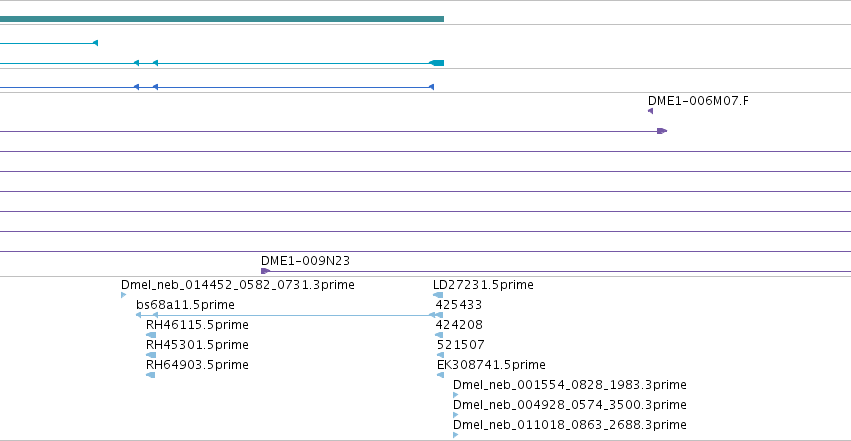Select the purple arrowhead ending the long clone
Image resolution: width=851 pixels, height=441 pixels.
662,131
